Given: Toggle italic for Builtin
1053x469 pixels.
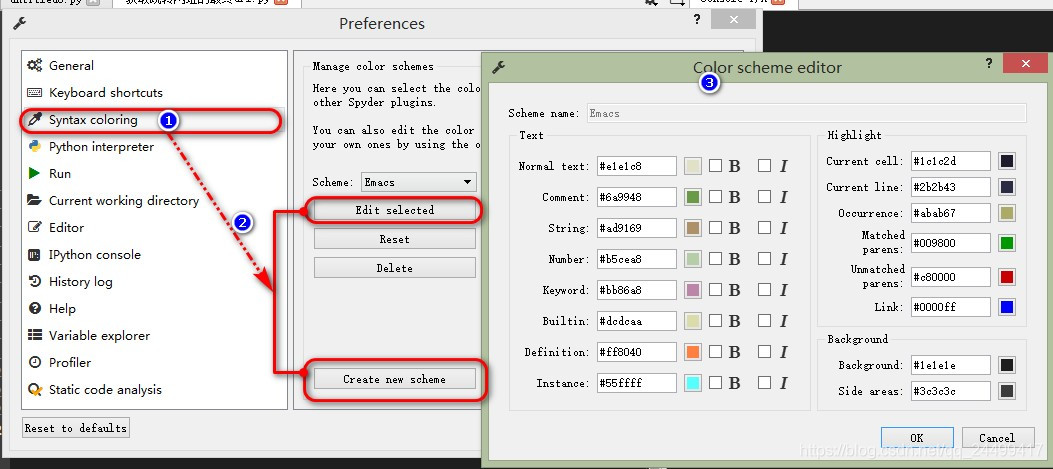Looking at the screenshot, I should click(x=764, y=321).
